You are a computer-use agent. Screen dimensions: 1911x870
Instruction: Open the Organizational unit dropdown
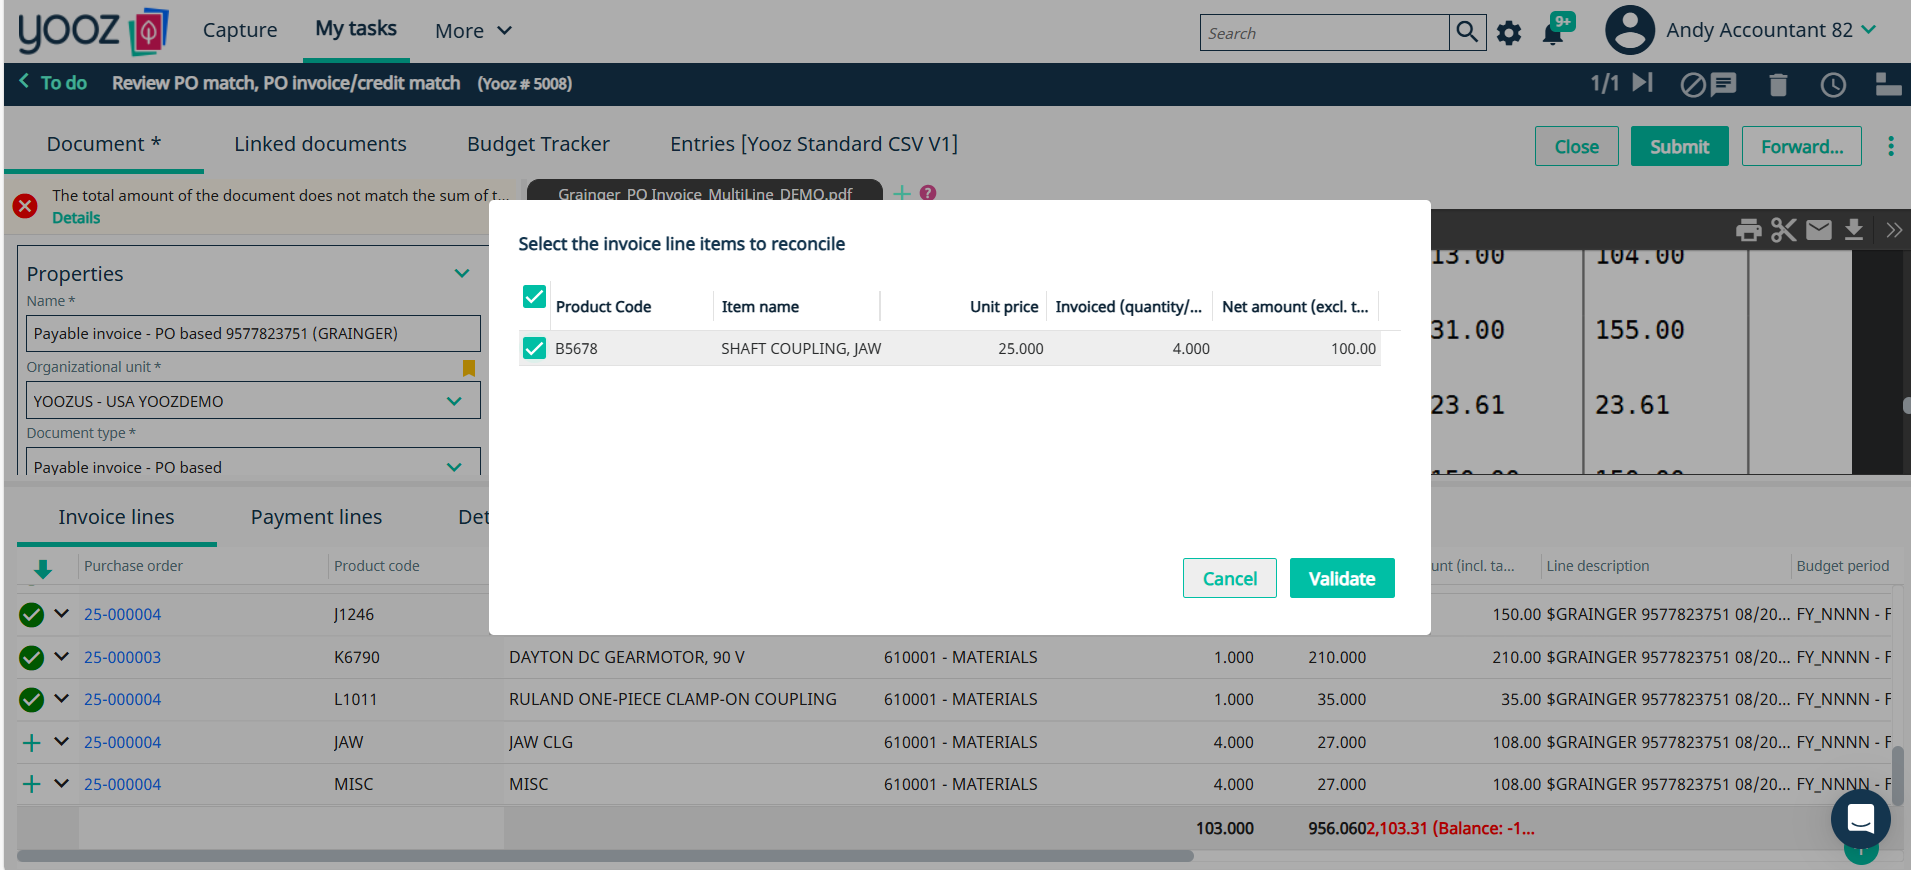tap(454, 401)
